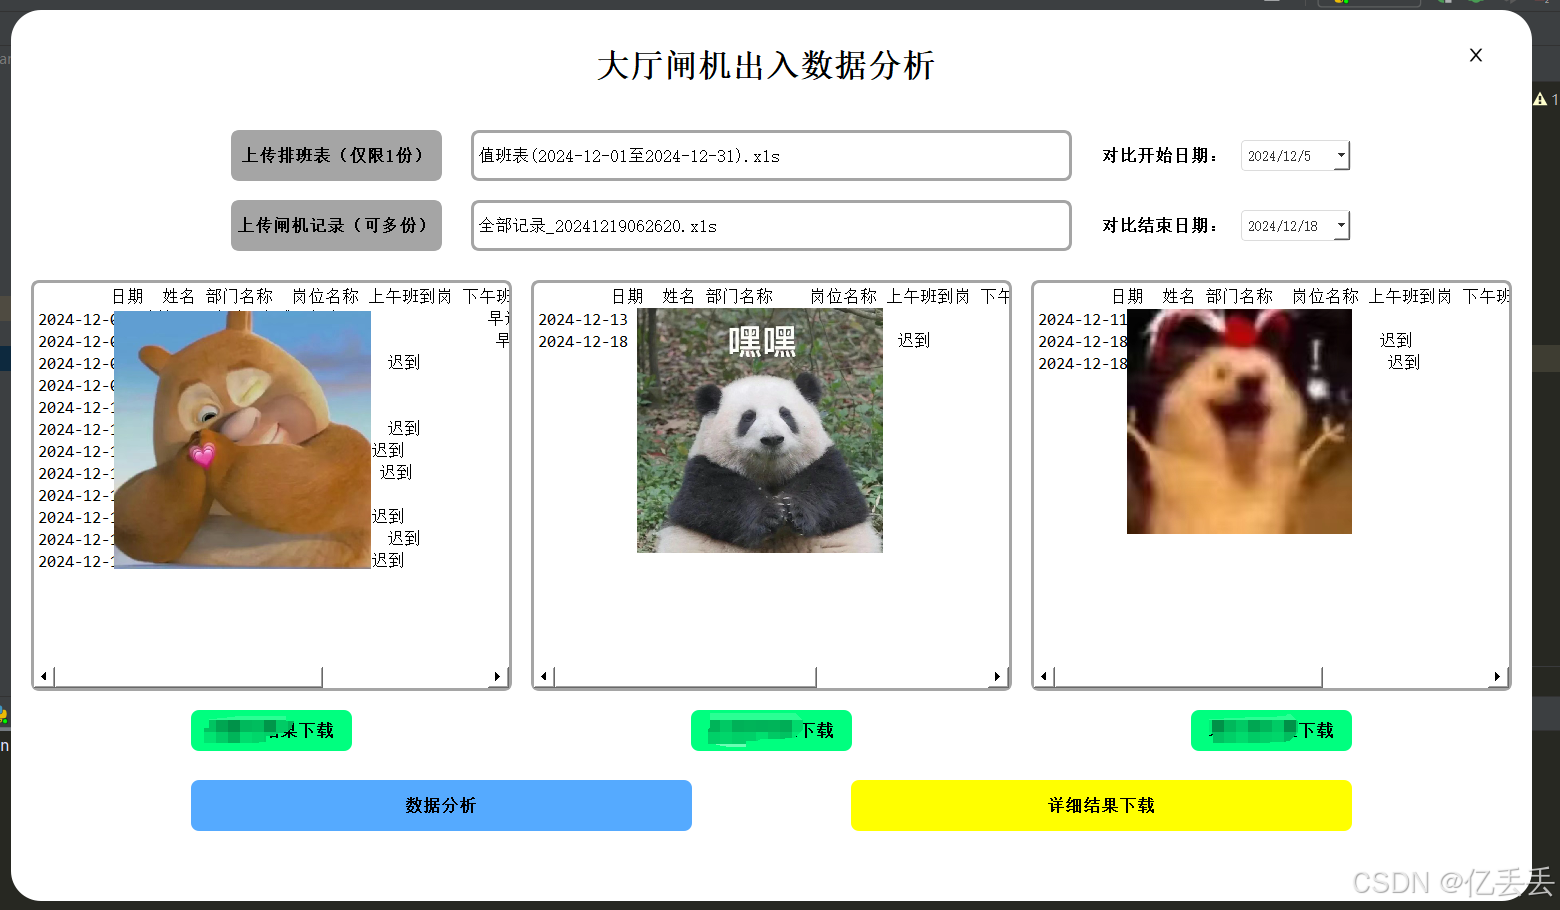Close the dialog with the X button

click(1475, 55)
